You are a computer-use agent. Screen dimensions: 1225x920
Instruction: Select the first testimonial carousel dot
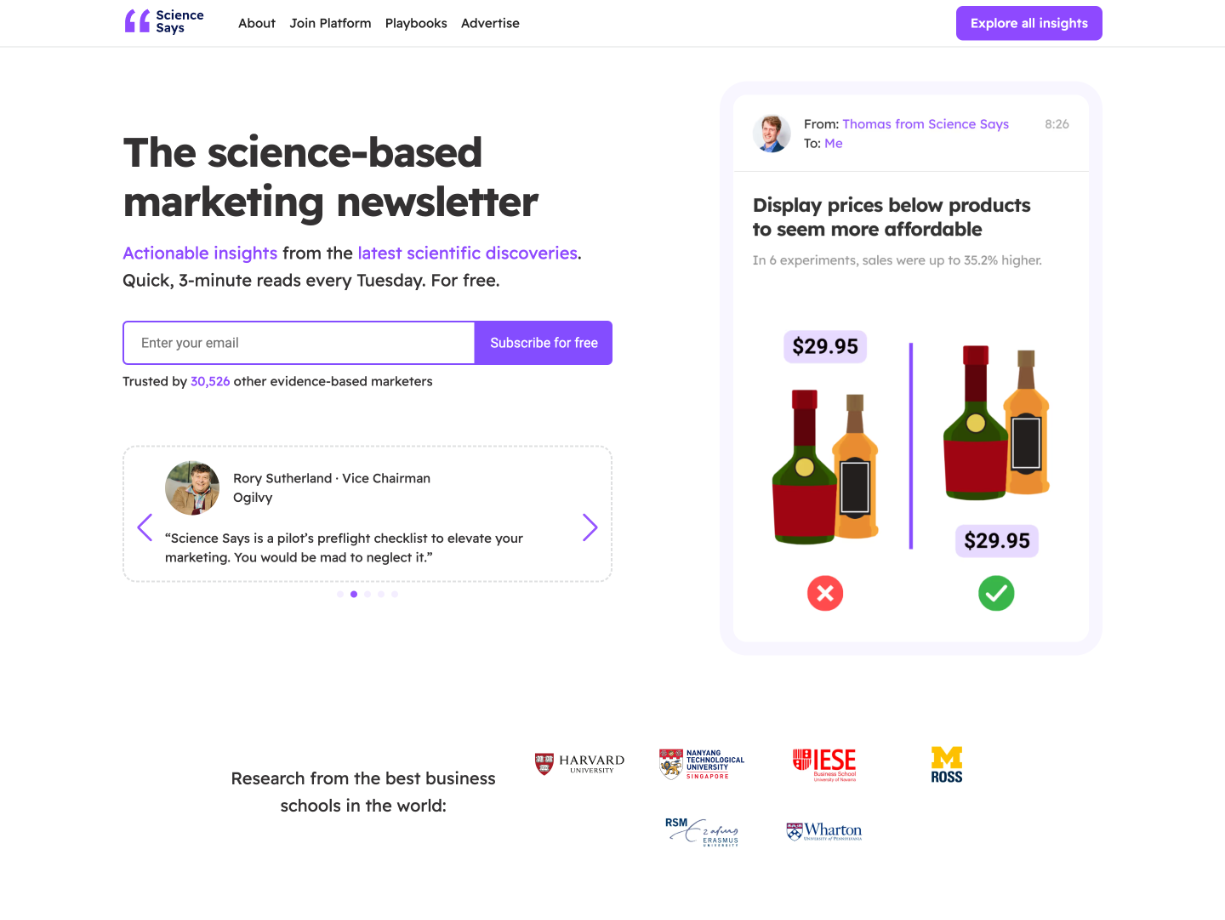(340, 594)
